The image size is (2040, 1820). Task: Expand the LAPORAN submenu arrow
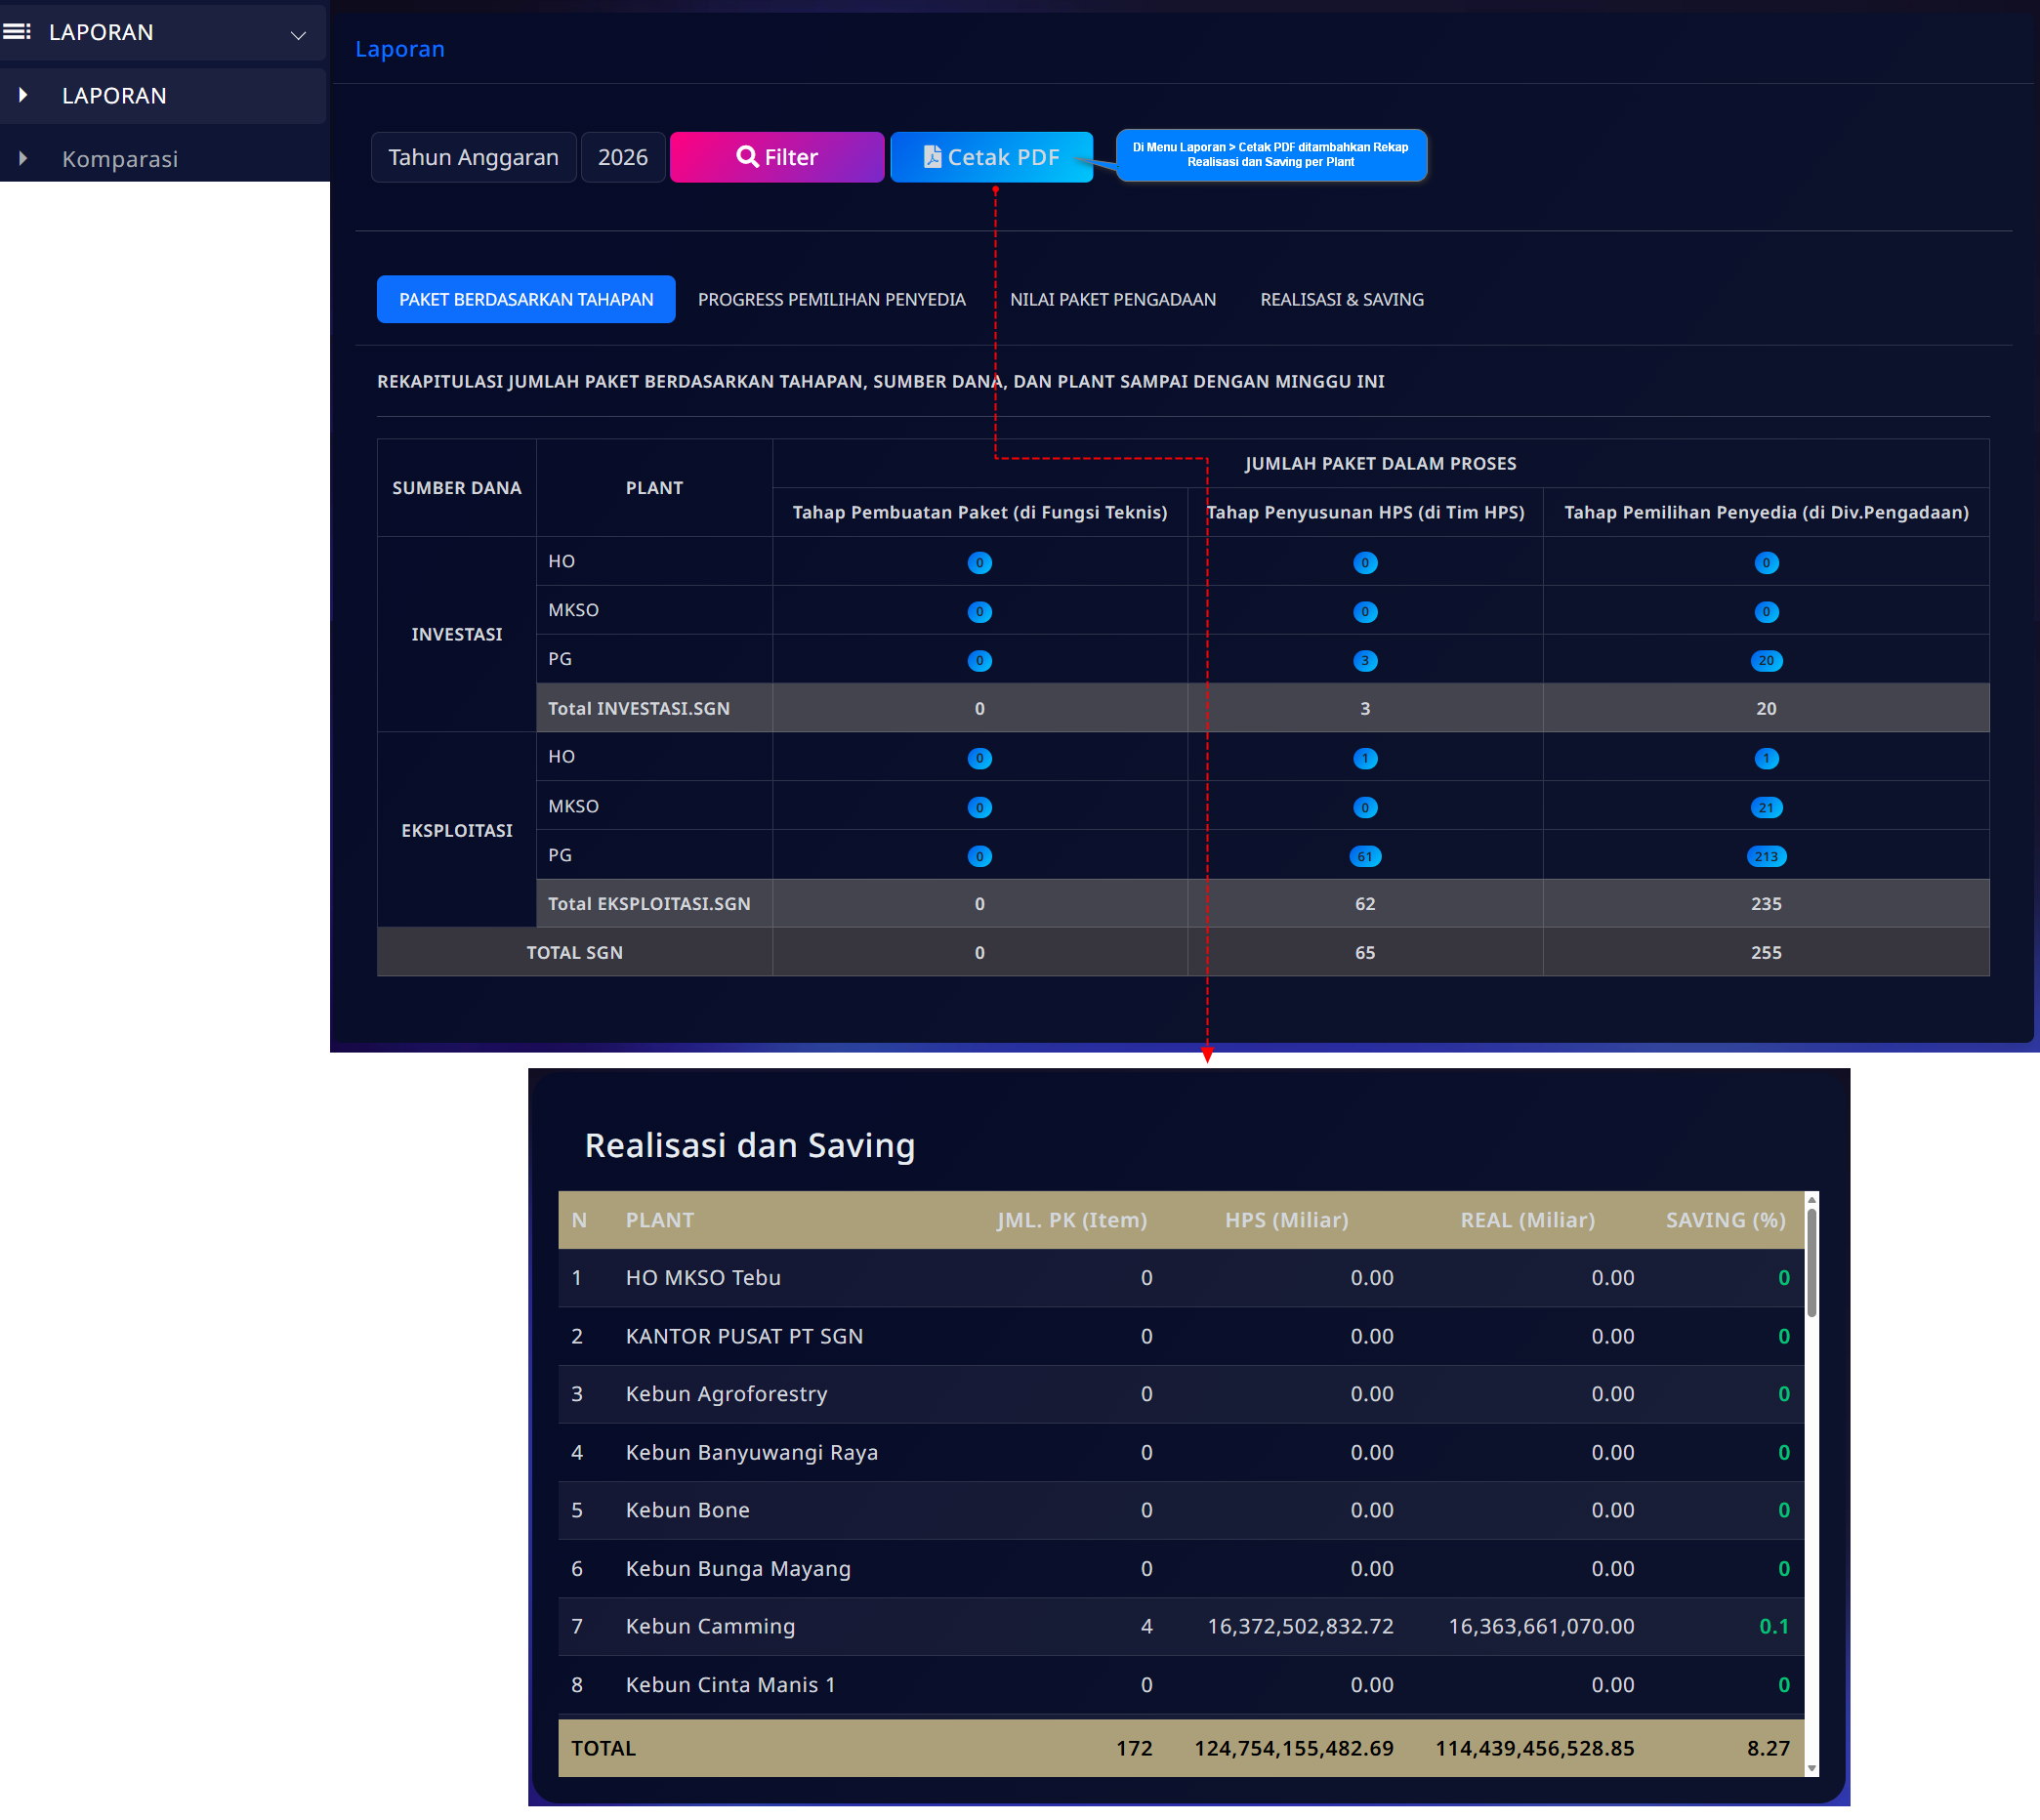[x=23, y=95]
